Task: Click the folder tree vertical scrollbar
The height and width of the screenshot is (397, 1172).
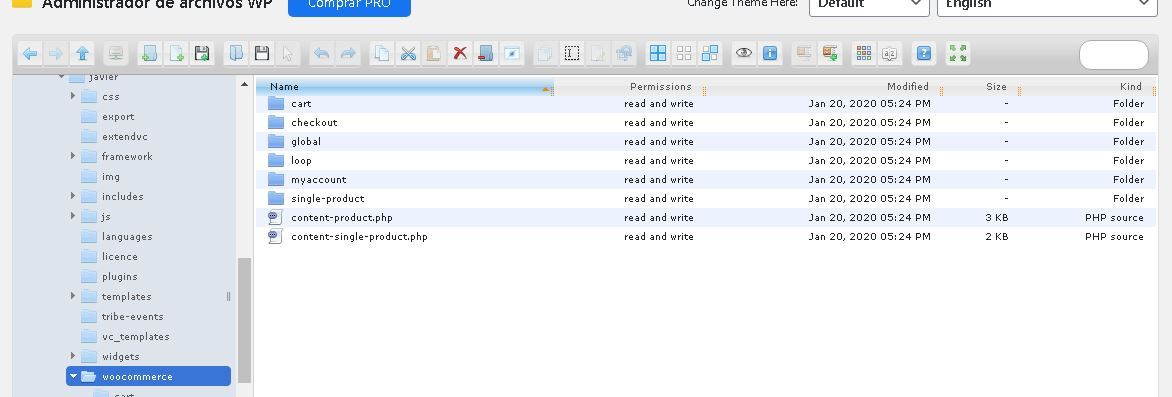Action: click(244, 320)
